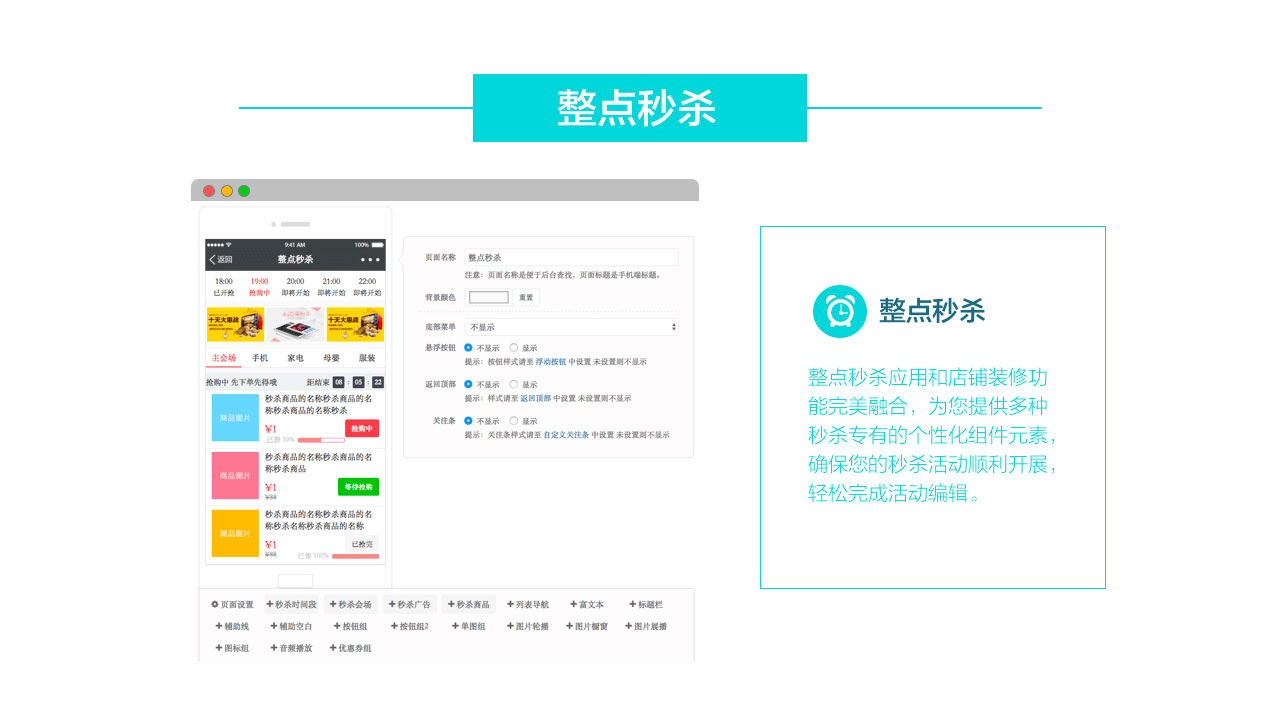Click the 已售 100% progress bar

tap(355, 556)
